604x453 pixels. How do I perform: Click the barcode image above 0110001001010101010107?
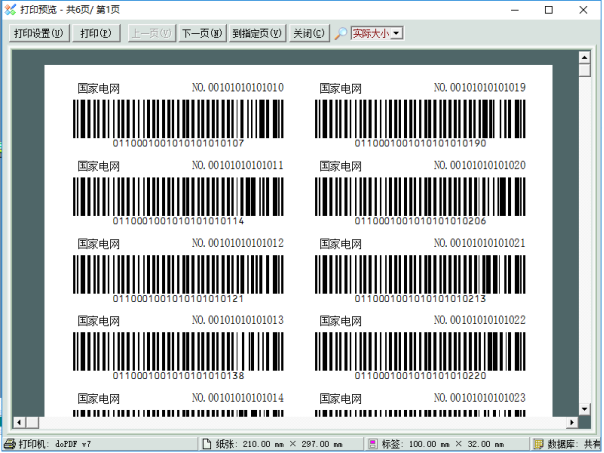(178, 119)
